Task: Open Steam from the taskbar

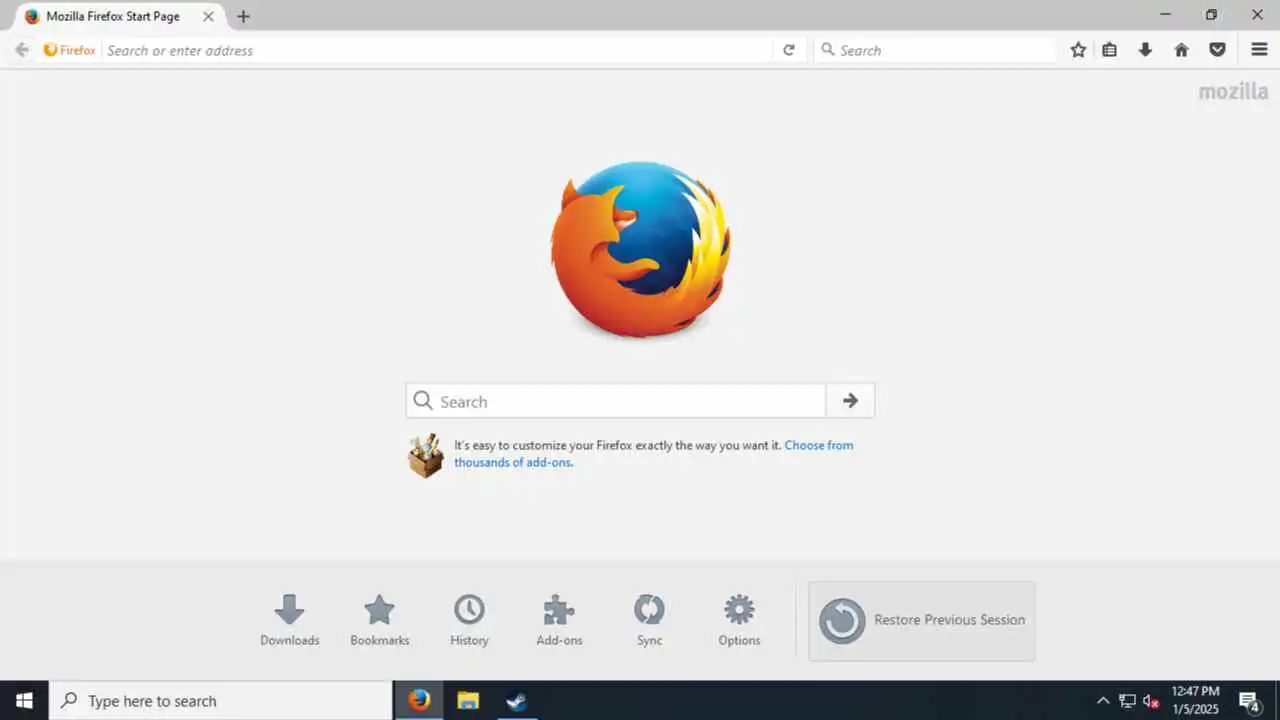Action: pos(516,700)
